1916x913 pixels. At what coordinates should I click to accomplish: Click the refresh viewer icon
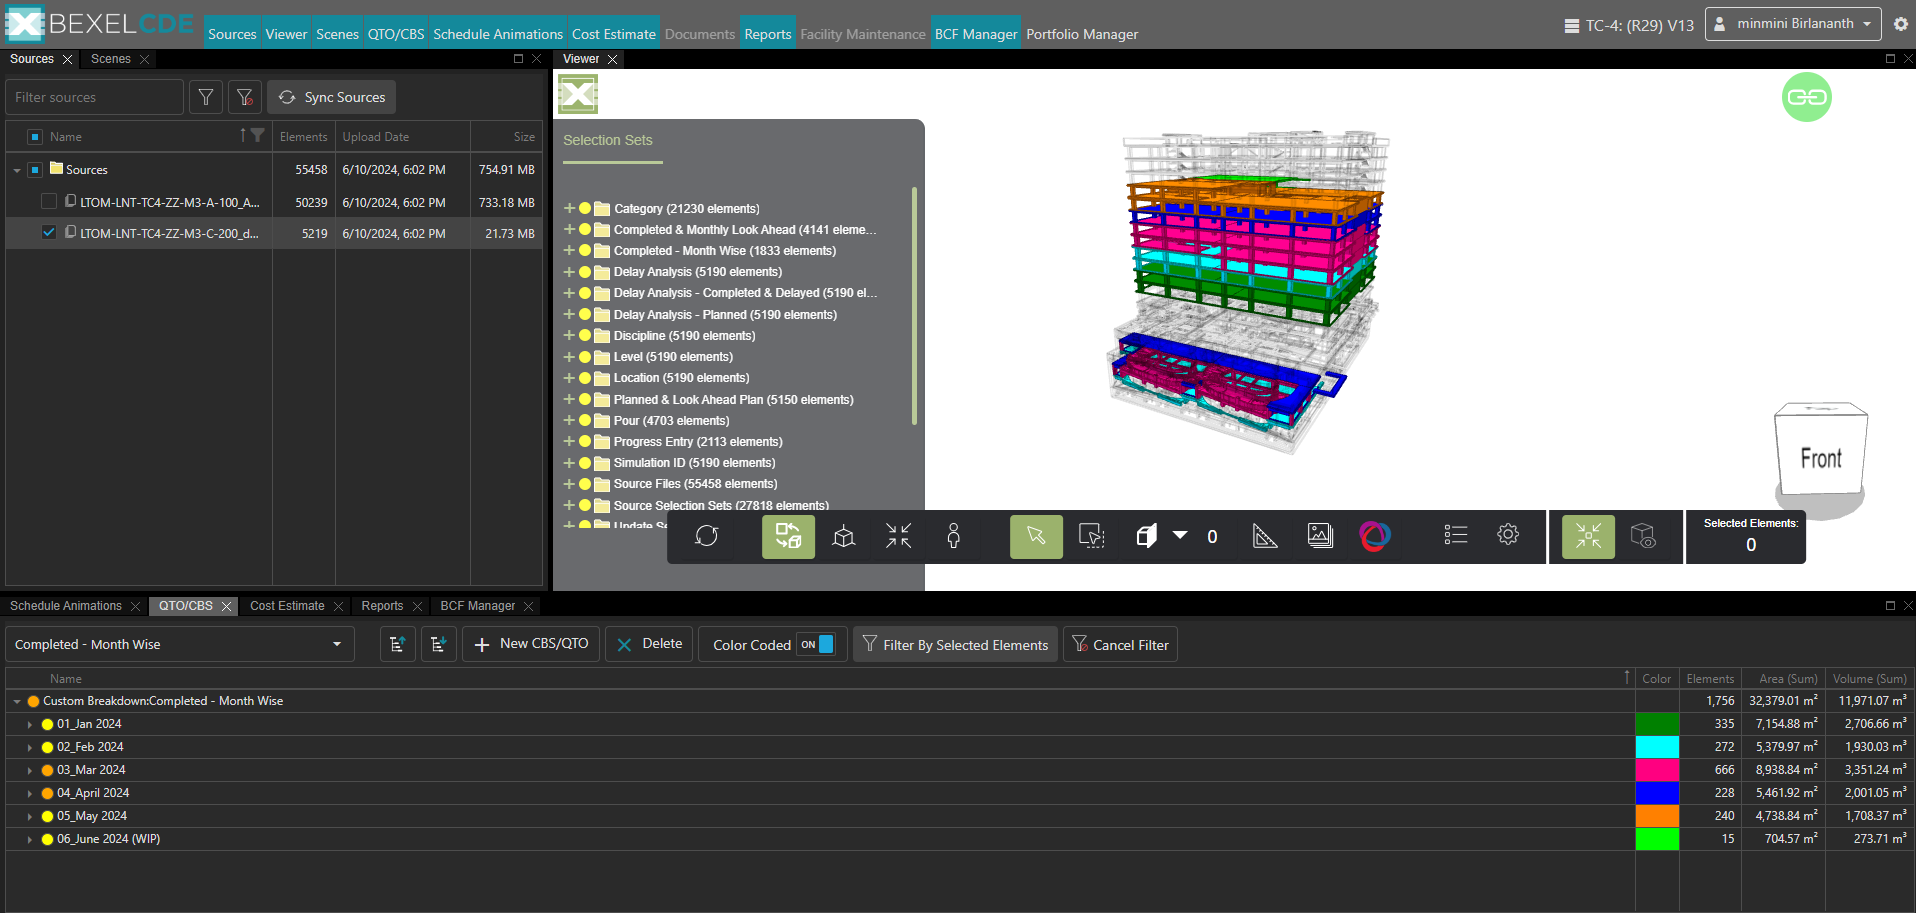tap(707, 537)
